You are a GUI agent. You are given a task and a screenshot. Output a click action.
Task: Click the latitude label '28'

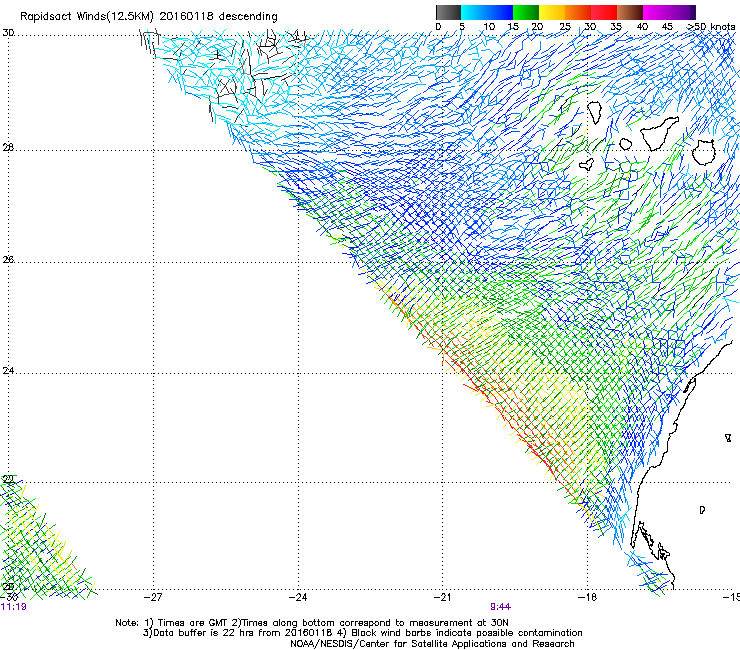(8, 148)
